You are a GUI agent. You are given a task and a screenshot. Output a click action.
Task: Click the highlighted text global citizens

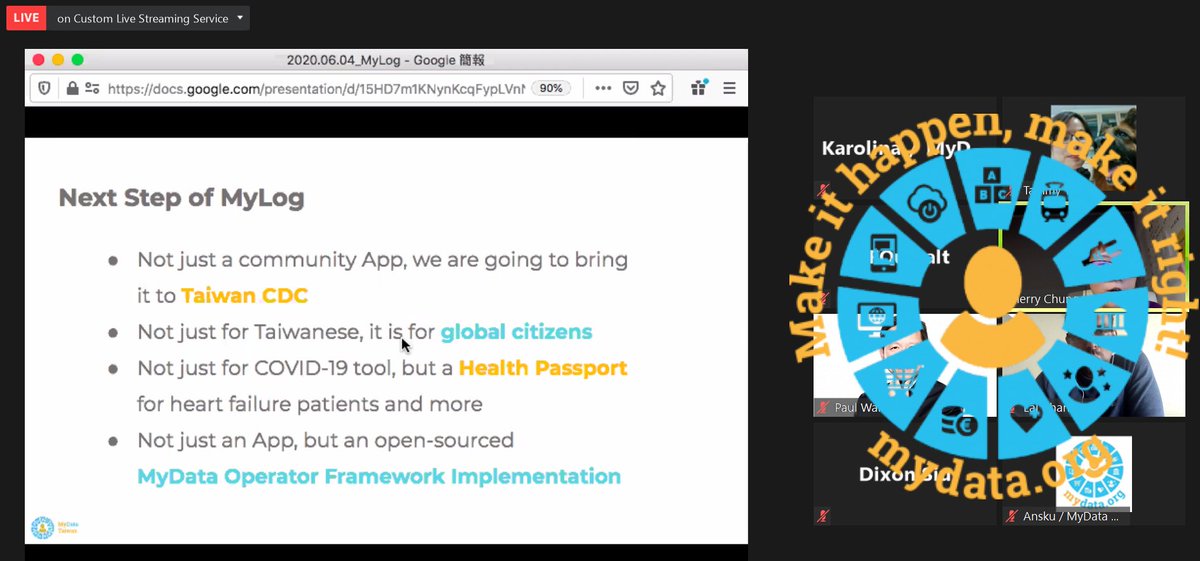(x=516, y=332)
